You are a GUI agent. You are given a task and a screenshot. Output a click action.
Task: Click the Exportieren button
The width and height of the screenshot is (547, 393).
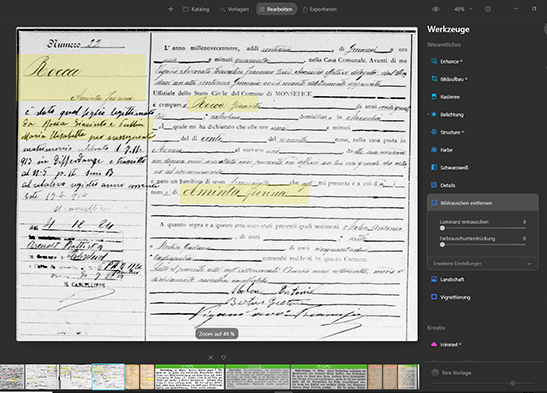coord(319,9)
